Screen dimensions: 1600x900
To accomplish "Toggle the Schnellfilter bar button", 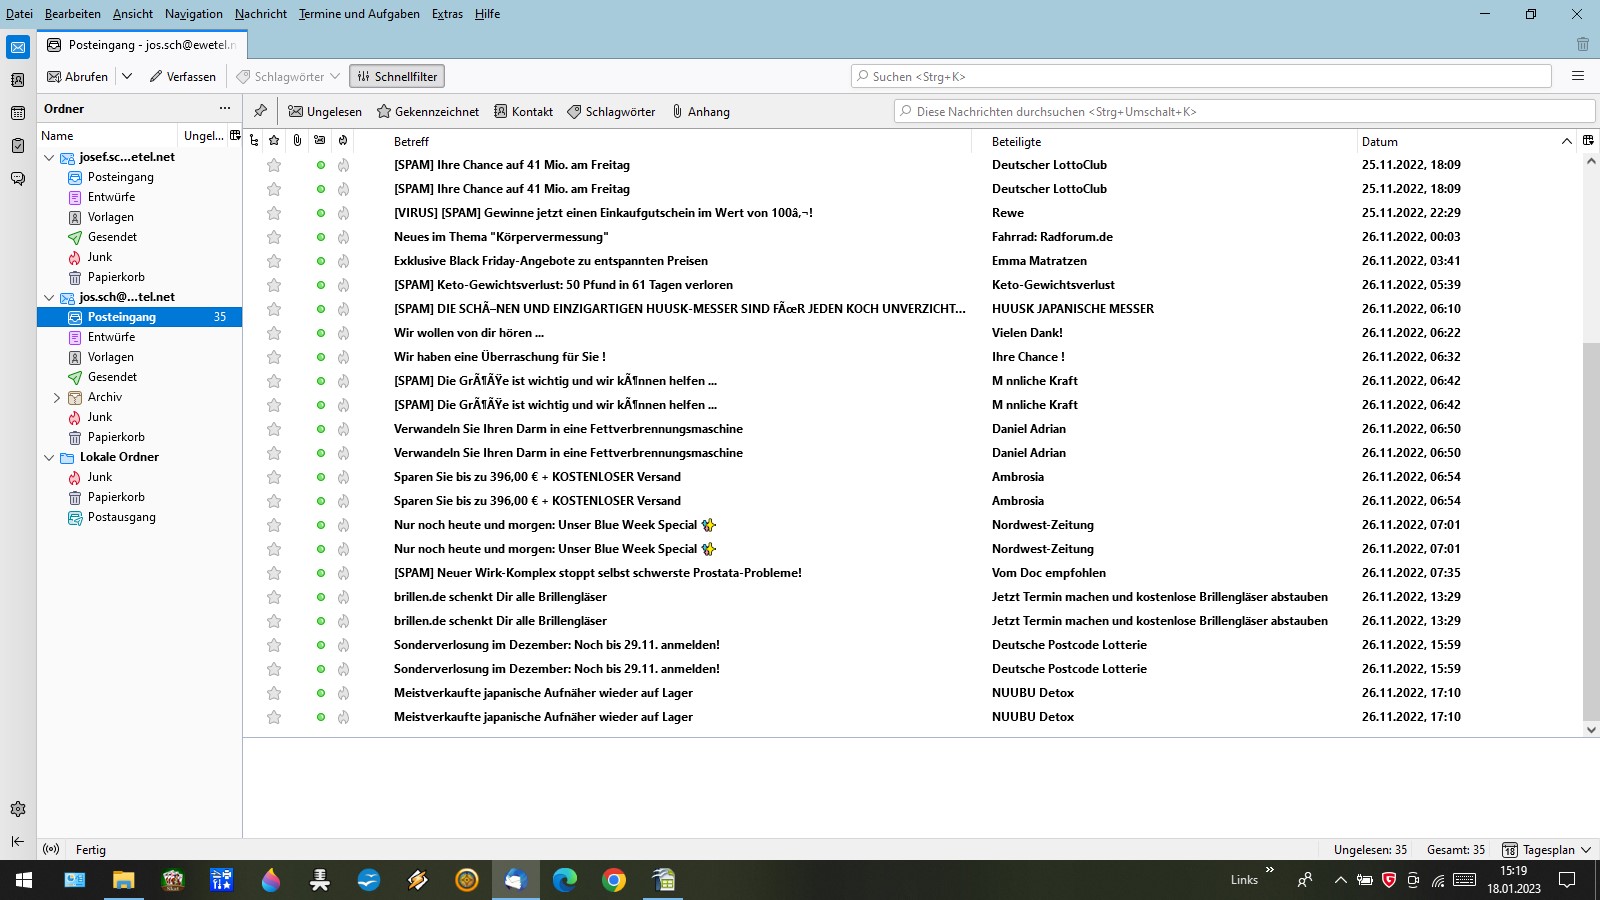I will [397, 76].
